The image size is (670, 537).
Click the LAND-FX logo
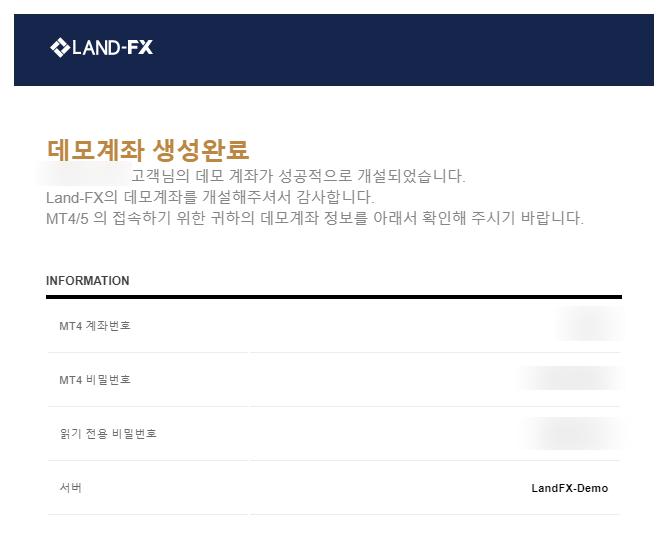pos(101,47)
